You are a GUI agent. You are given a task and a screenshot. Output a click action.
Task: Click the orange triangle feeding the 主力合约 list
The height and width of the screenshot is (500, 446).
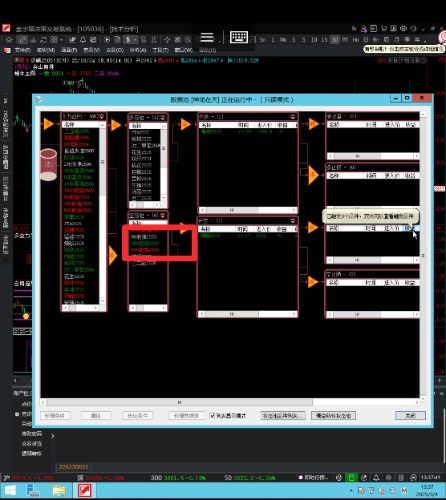click(x=48, y=124)
